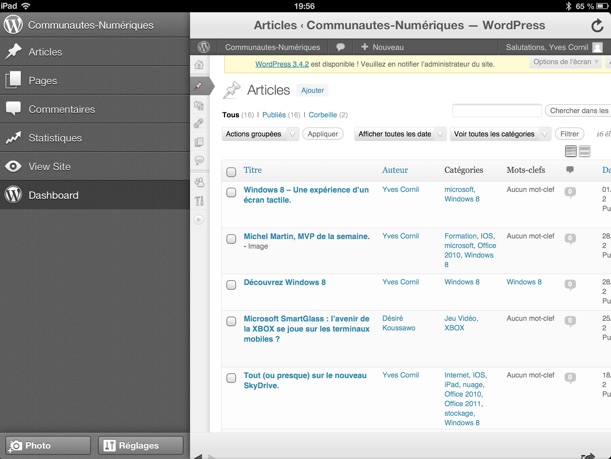This screenshot has width=611, height=459.
Task: Tap the 19:56 clock in the status bar
Action: pyautogui.click(x=304, y=6)
